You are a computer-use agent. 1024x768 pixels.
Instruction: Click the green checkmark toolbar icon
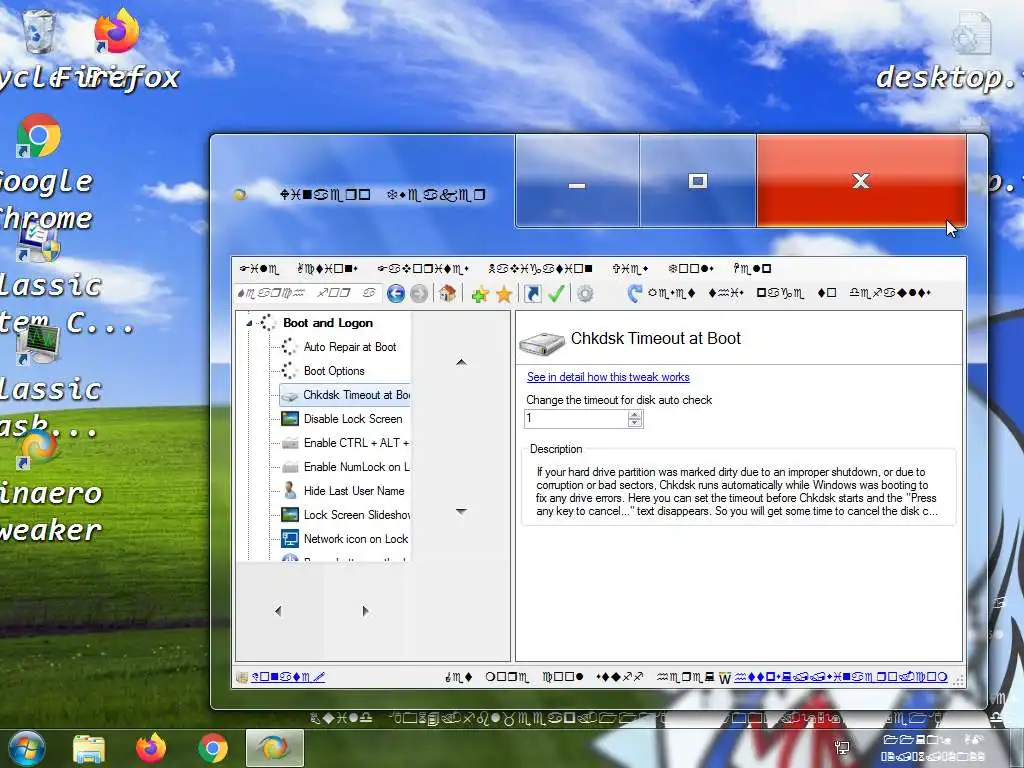click(556, 294)
